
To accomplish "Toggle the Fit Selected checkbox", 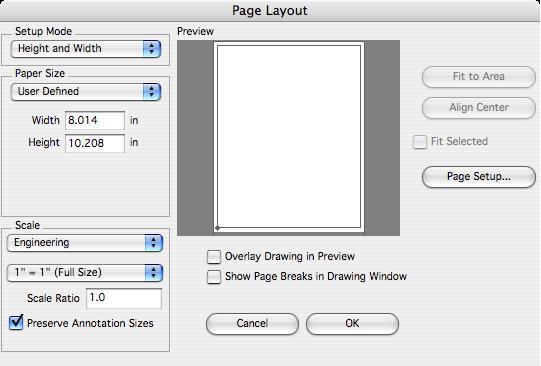I will [420, 142].
